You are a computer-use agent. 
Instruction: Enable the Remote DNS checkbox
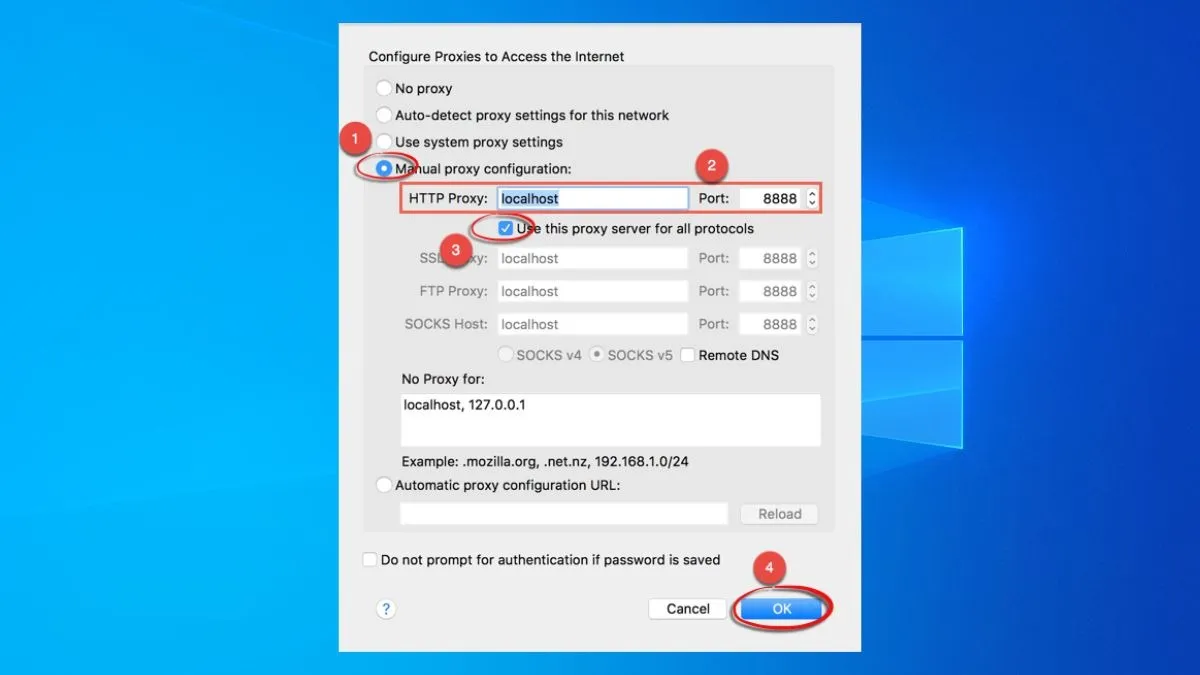(x=687, y=354)
